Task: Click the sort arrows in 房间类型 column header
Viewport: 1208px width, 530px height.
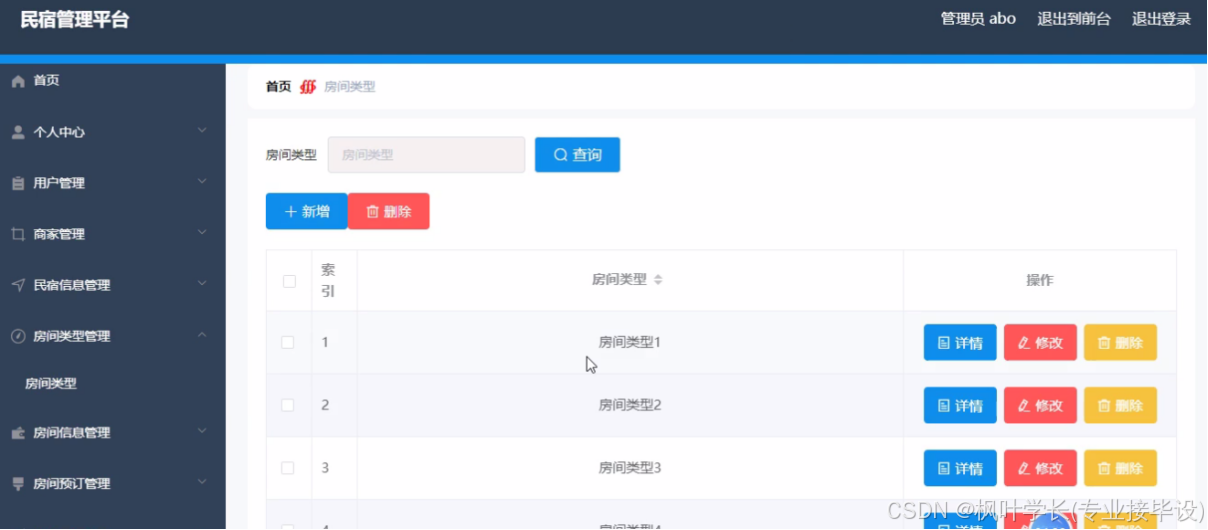Action: point(658,280)
